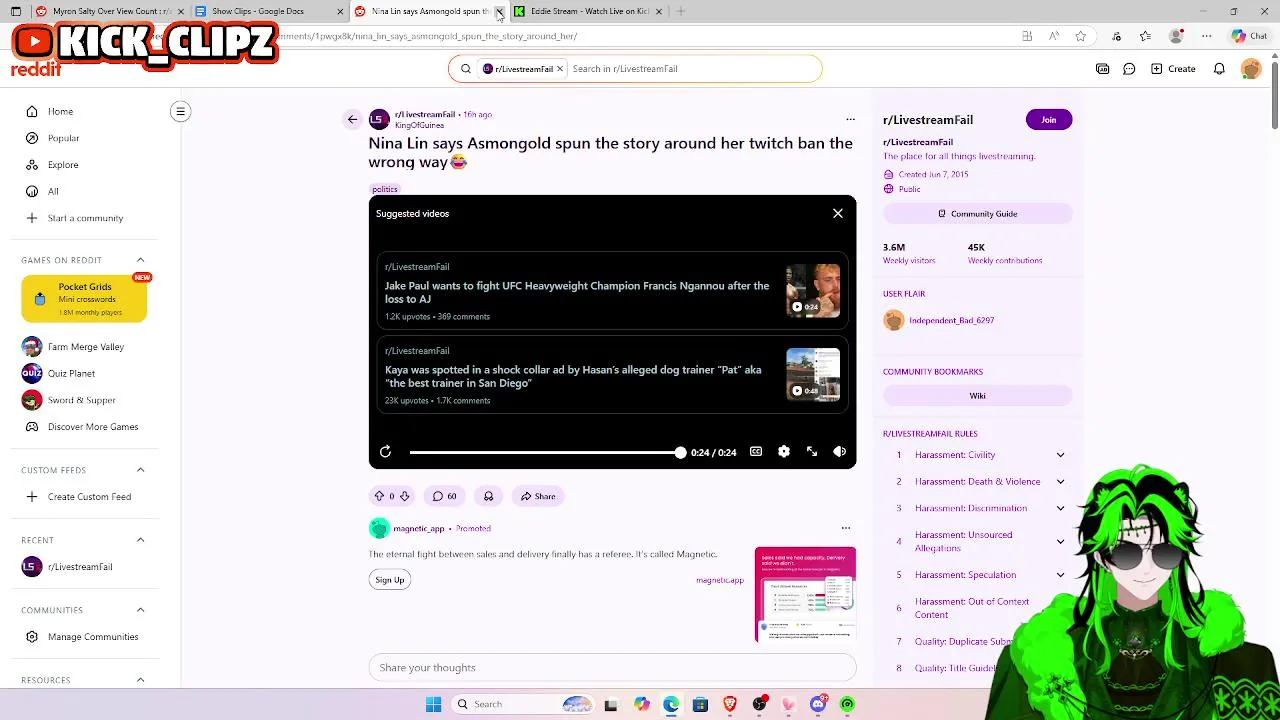
Task: Expand rule 4 Harassment: Unsourced Allegations
Action: click(1060, 541)
